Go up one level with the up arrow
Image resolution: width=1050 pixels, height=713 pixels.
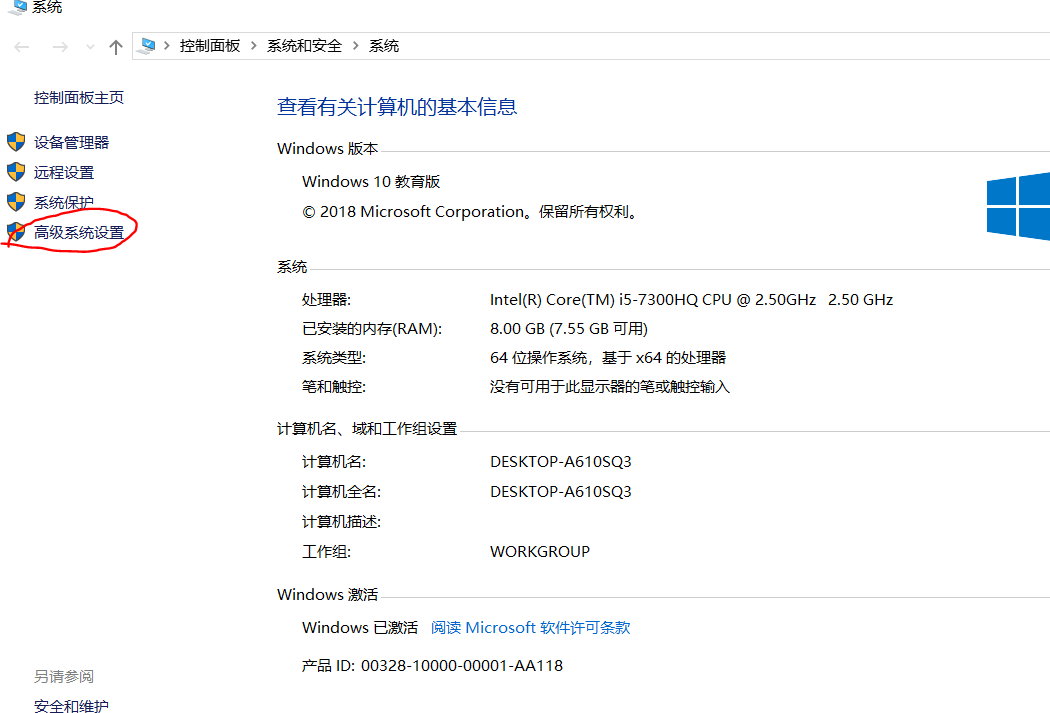coord(116,47)
